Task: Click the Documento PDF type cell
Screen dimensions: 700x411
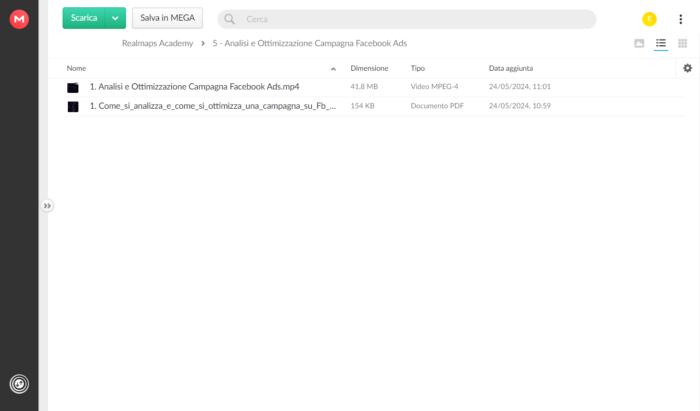Action: [x=437, y=106]
